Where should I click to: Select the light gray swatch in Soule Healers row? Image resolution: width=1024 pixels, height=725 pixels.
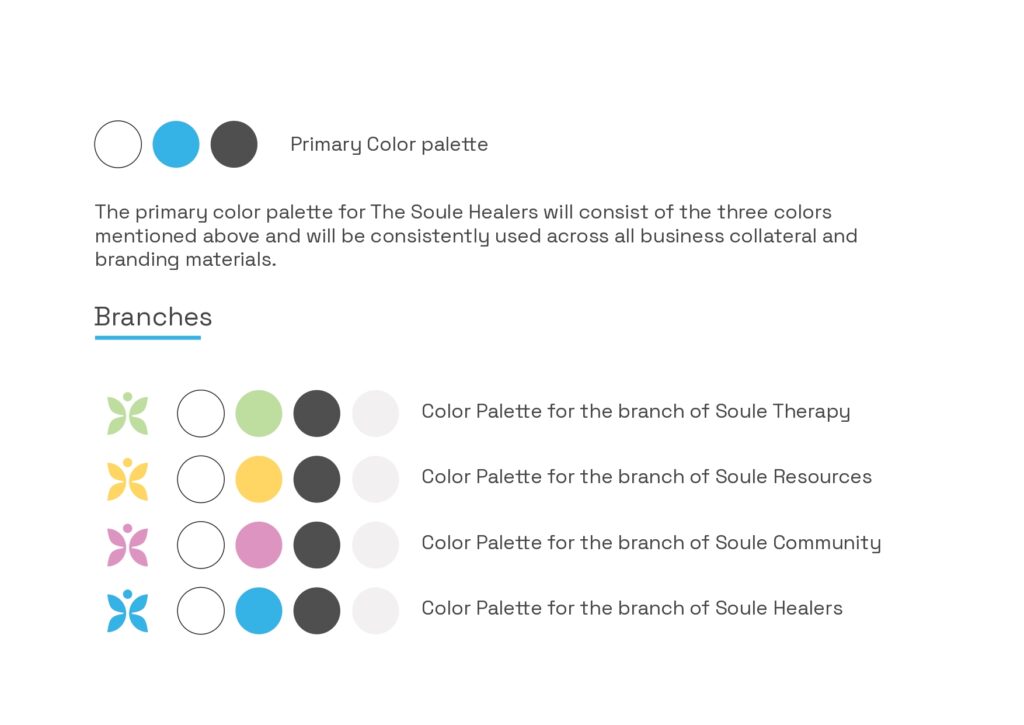(376, 611)
